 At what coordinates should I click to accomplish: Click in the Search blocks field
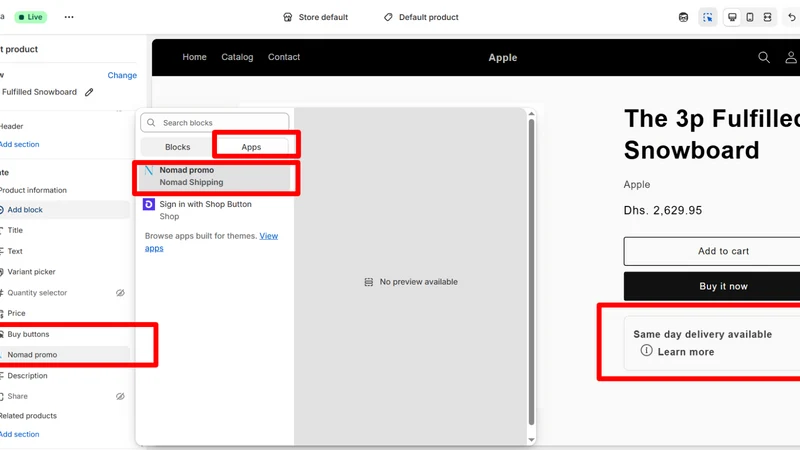pos(215,122)
